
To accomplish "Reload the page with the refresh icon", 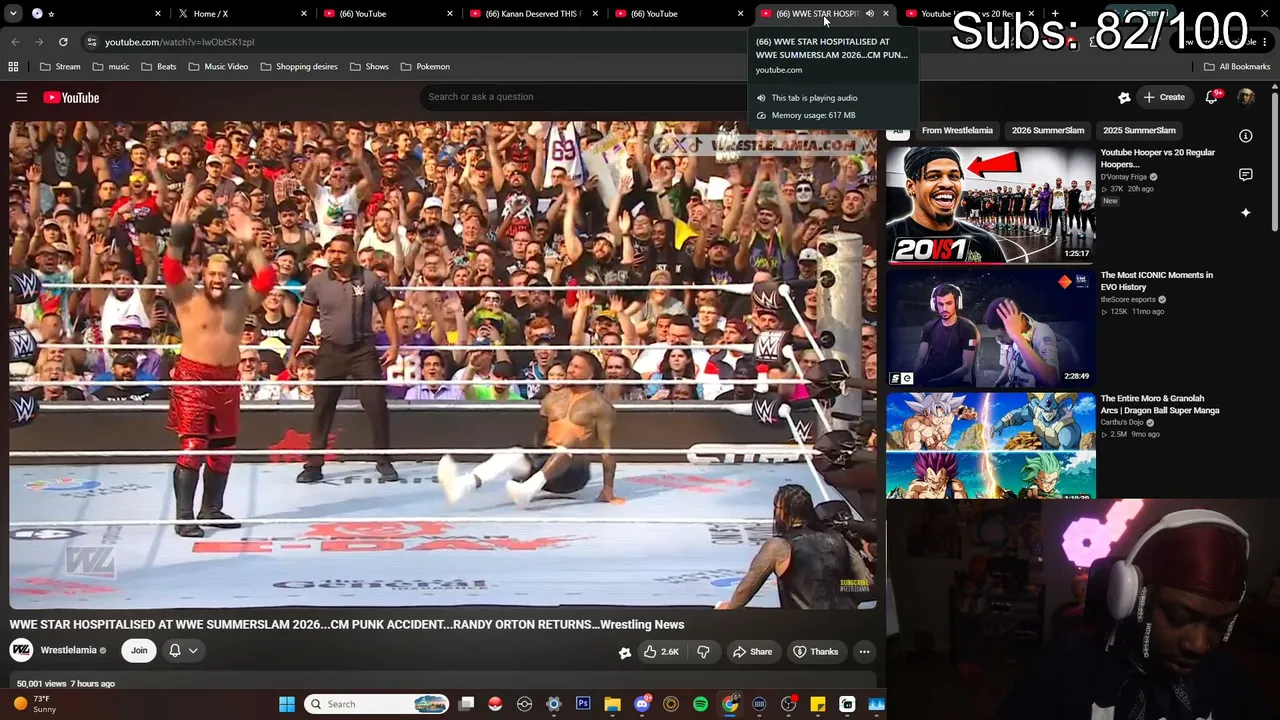I will click(x=63, y=42).
